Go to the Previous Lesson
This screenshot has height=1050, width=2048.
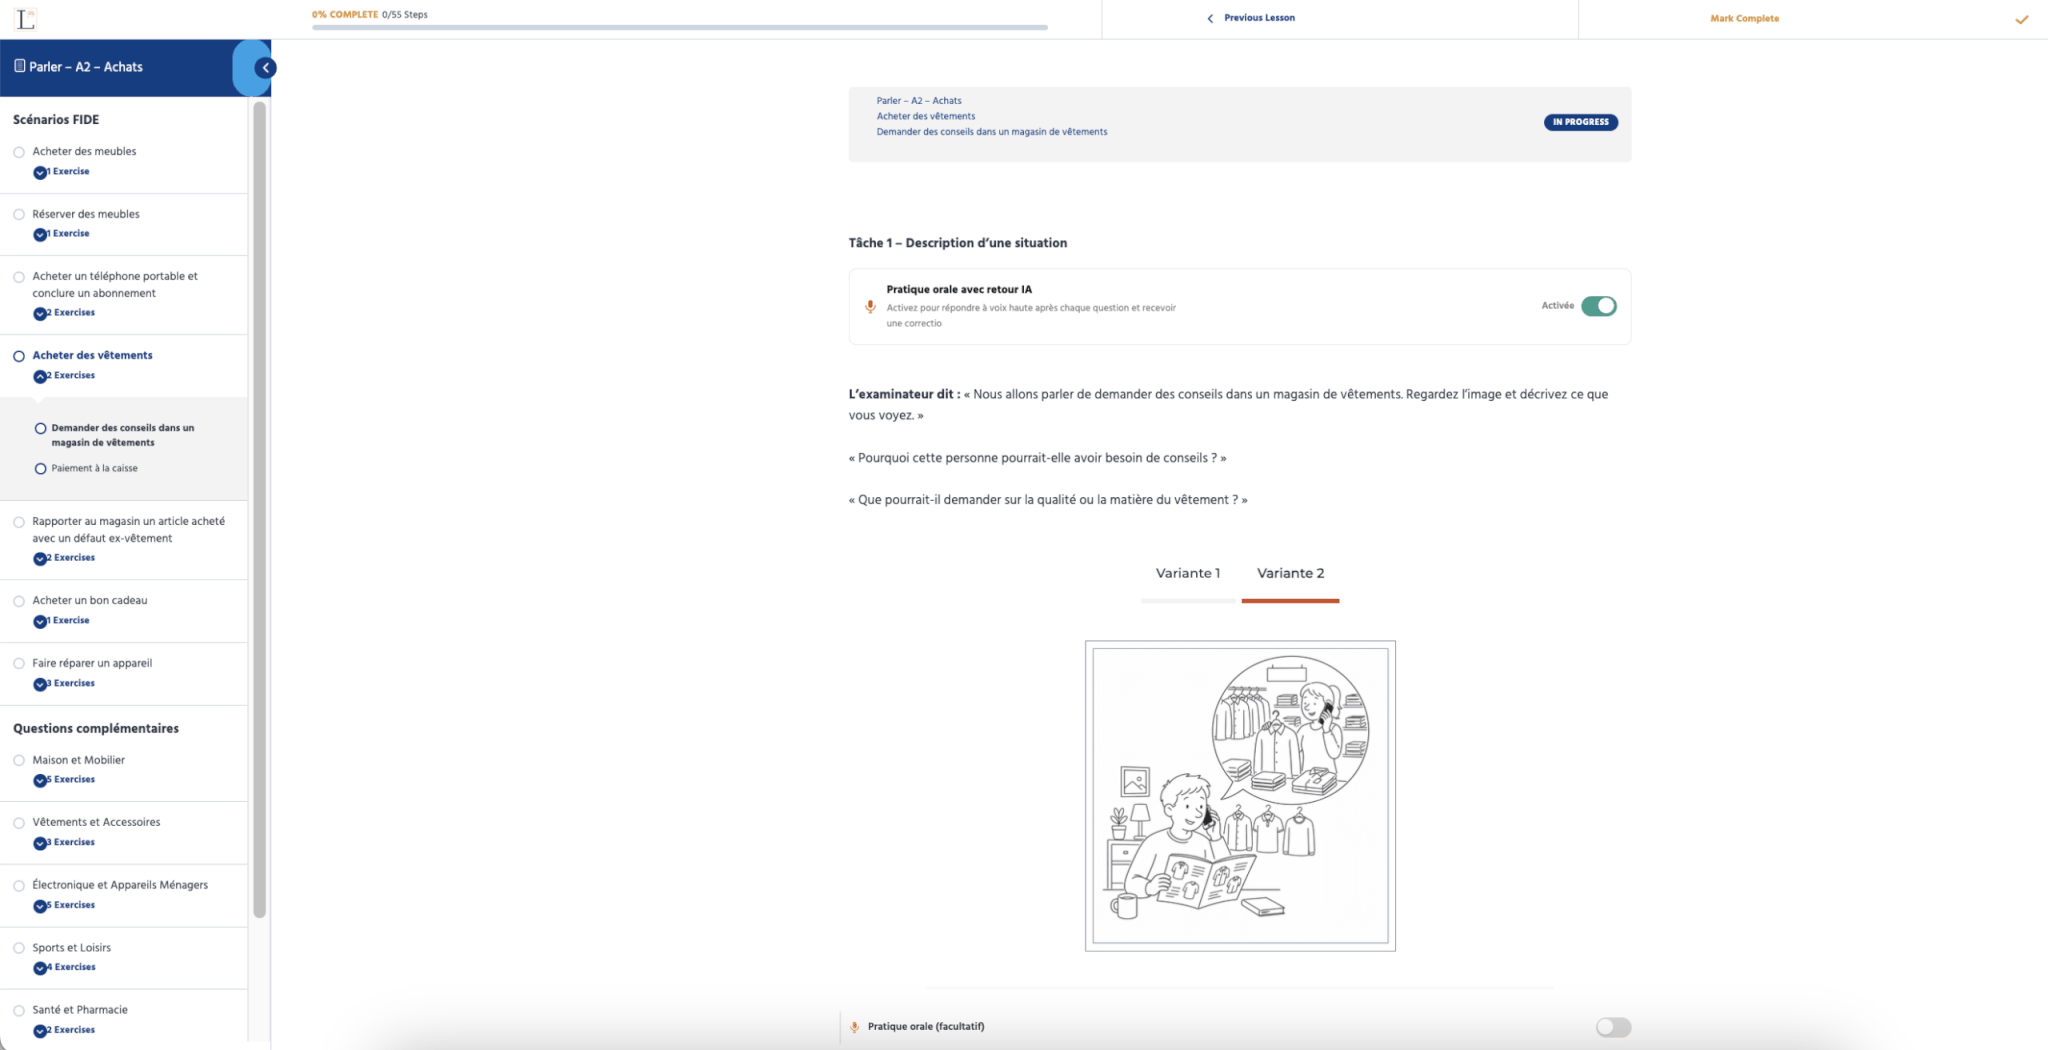(x=1259, y=18)
